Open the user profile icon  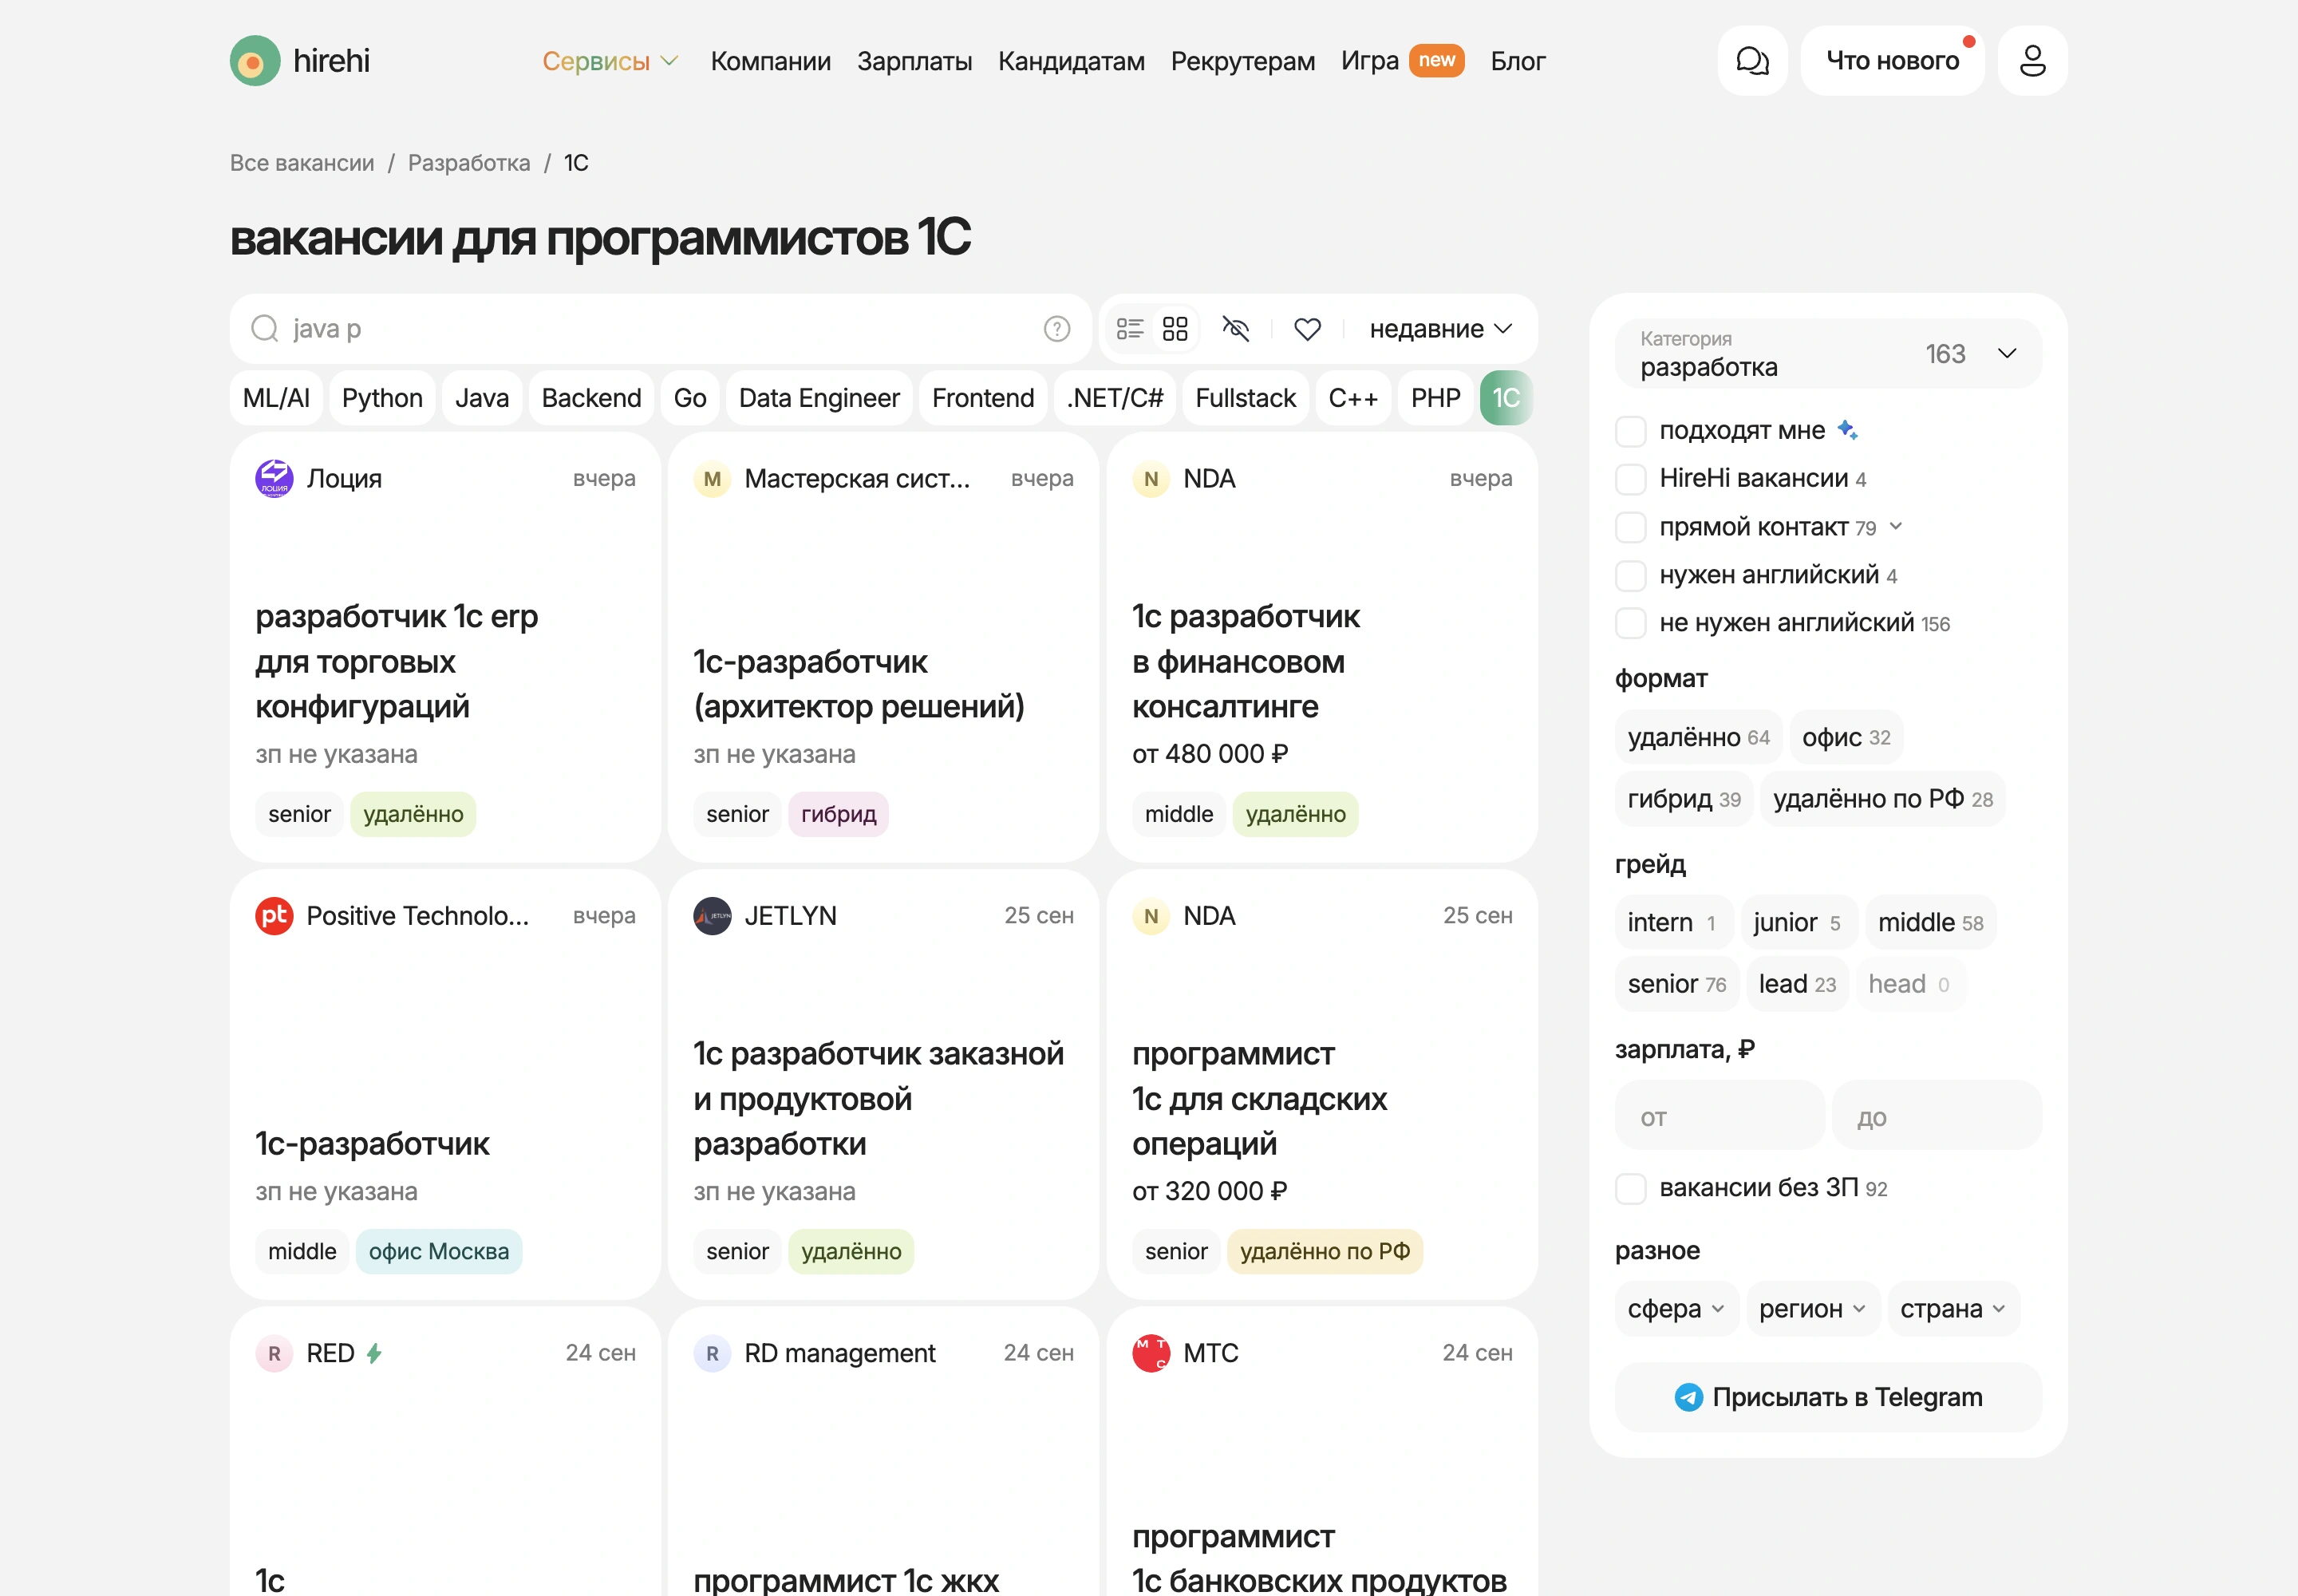2032,61
